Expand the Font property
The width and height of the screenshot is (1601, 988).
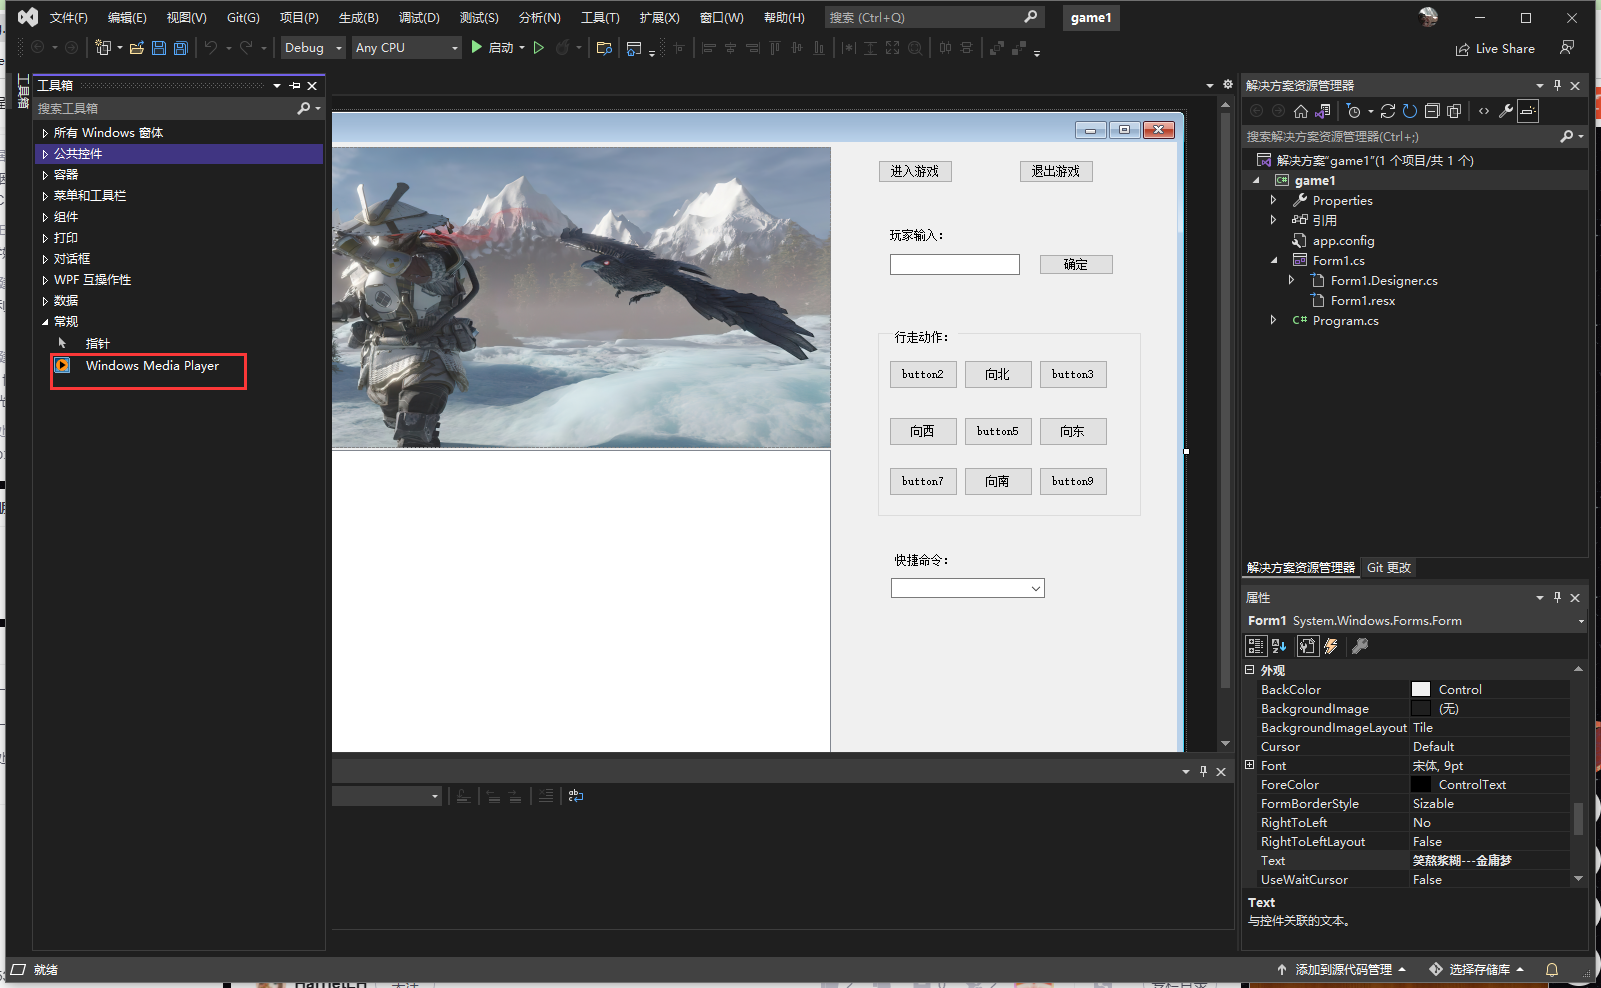(1249, 765)
